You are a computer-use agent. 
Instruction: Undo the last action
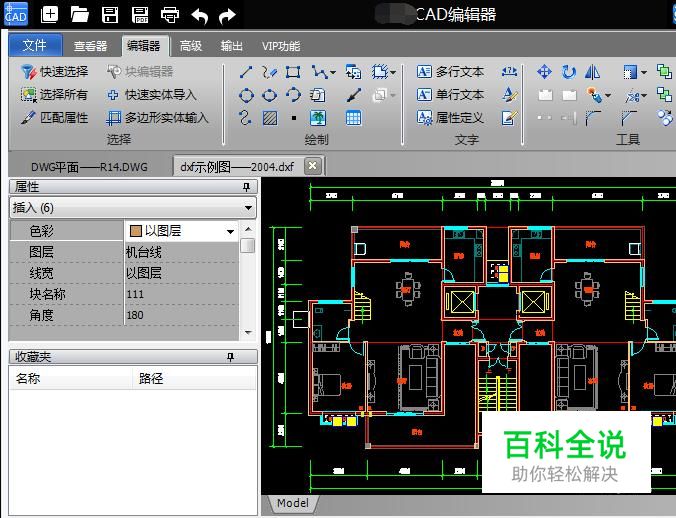pos(199,15)
